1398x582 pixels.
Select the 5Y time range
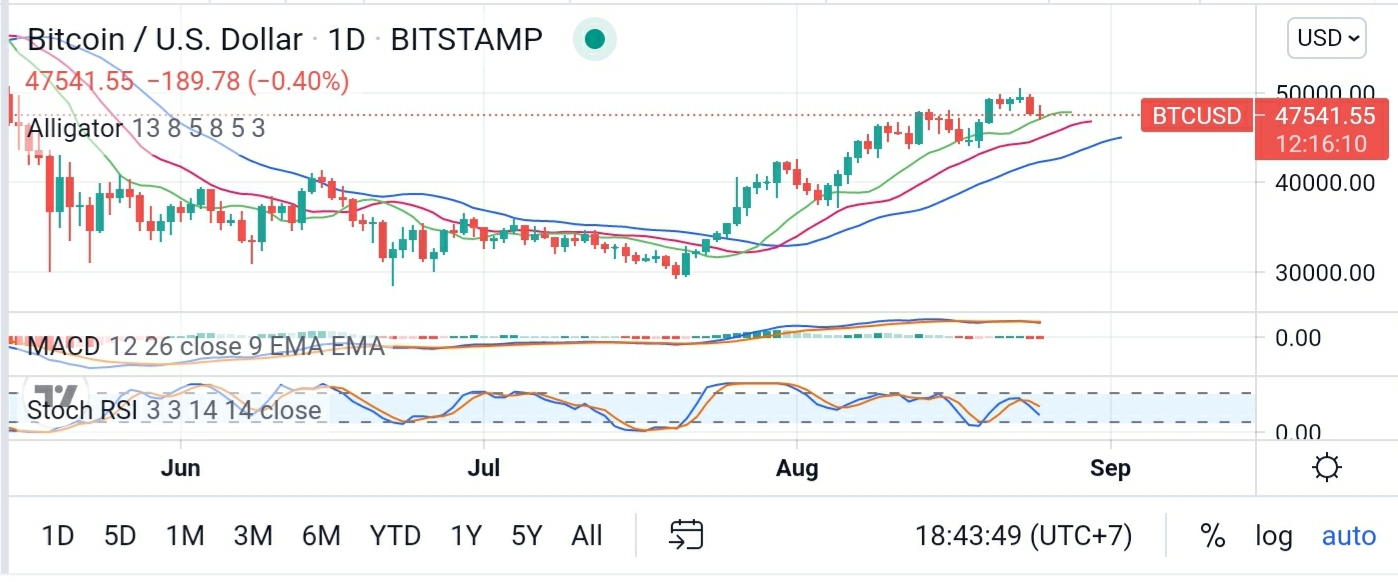(527, 536)
